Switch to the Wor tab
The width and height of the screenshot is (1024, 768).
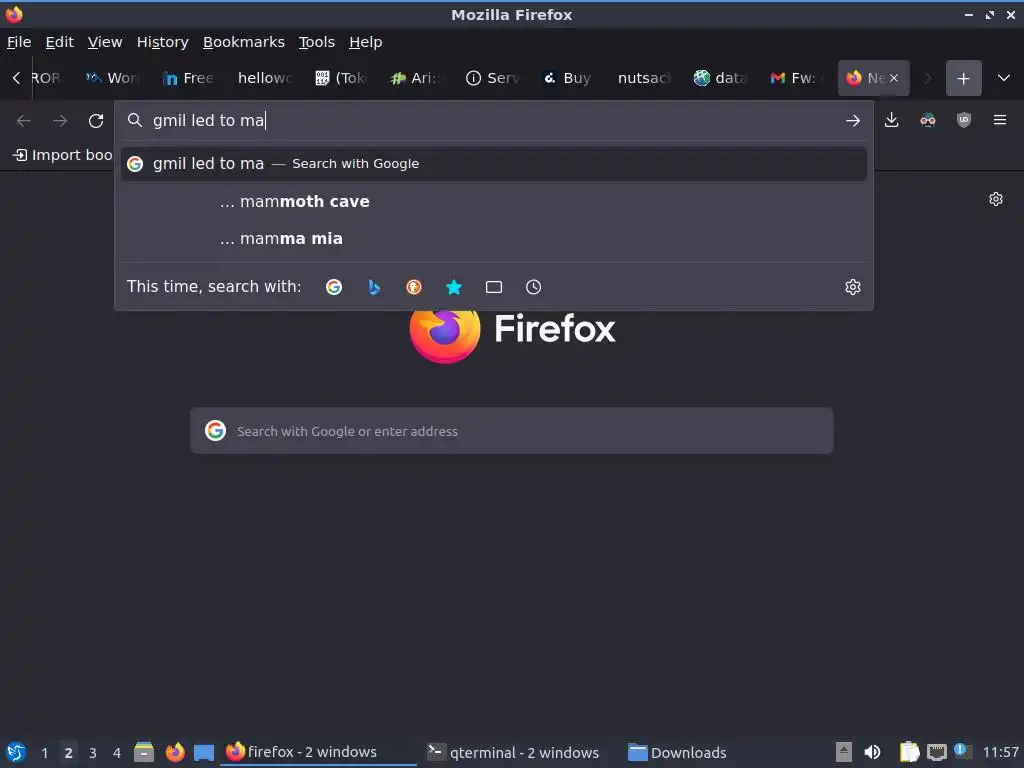(x=114, y=78)
